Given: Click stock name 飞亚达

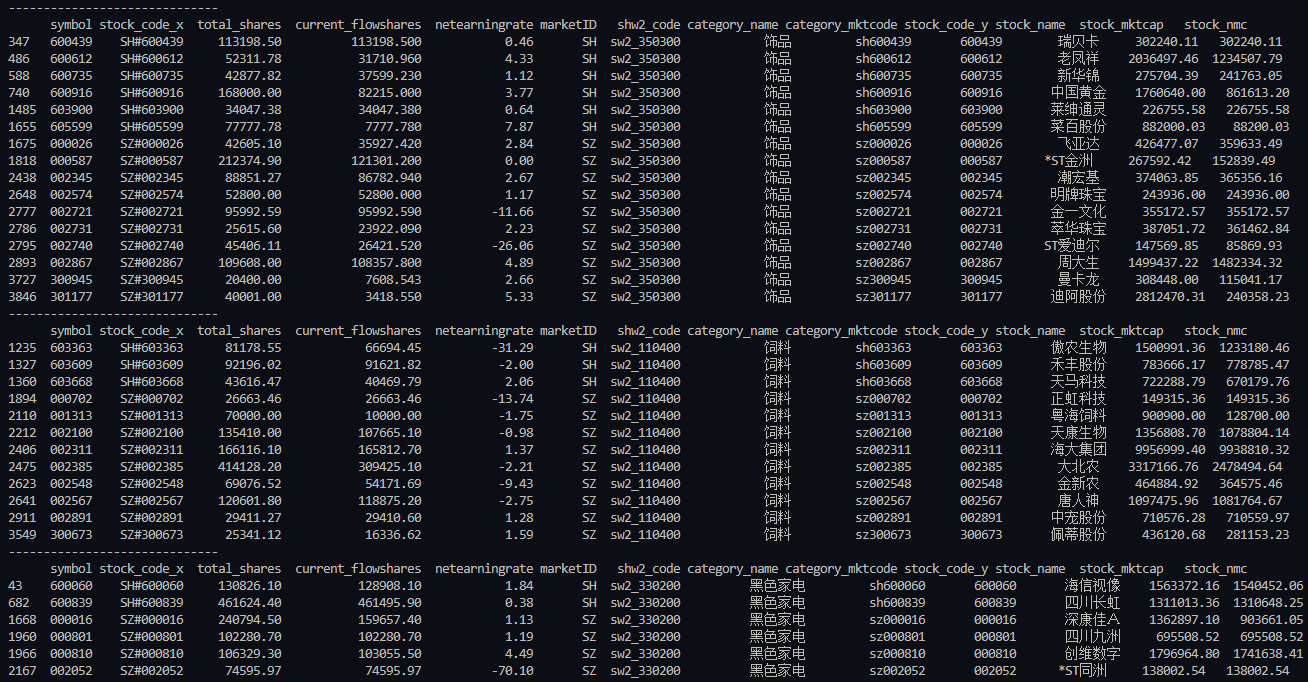Looking at the screenshot, I should [1078, 144].
